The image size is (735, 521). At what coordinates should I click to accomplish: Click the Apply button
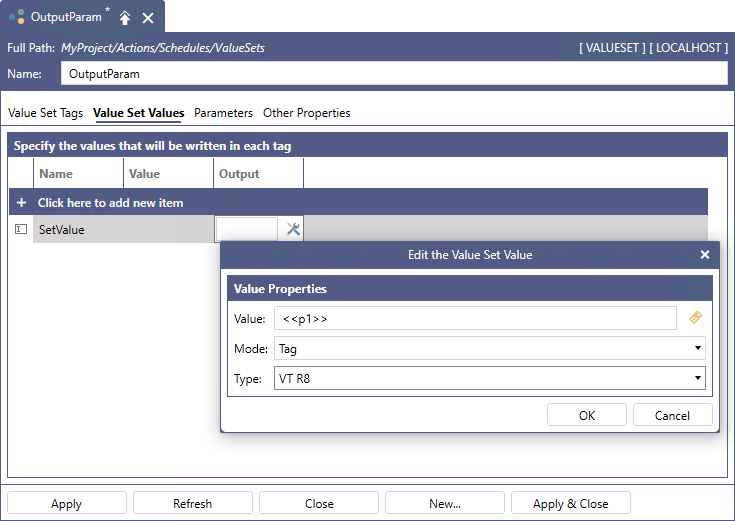[67, 503]
